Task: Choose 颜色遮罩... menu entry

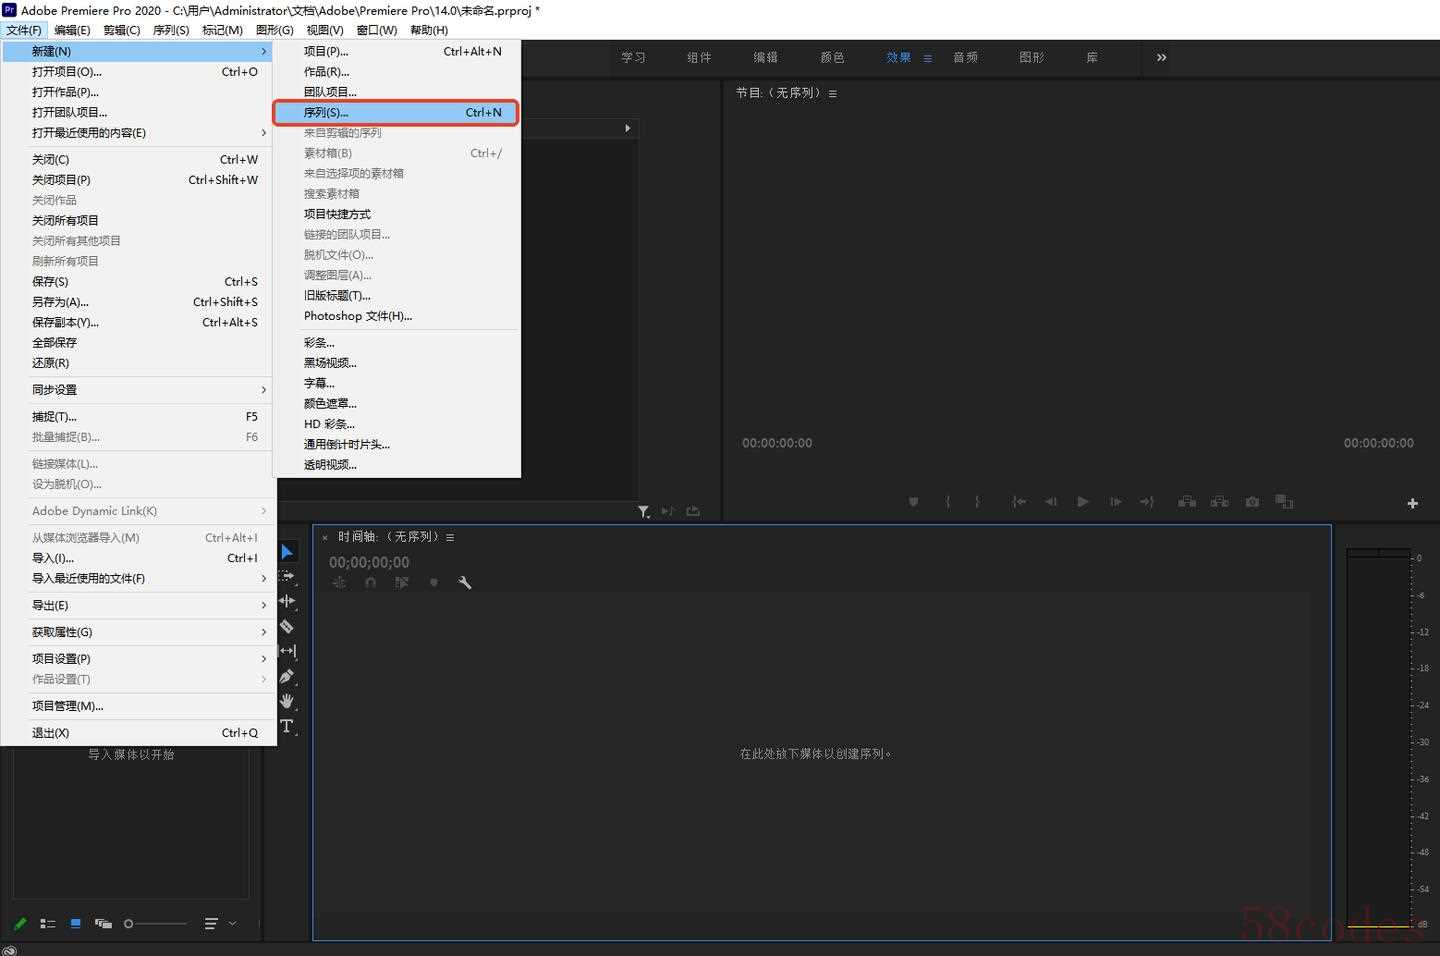Action: coord(397,404)
